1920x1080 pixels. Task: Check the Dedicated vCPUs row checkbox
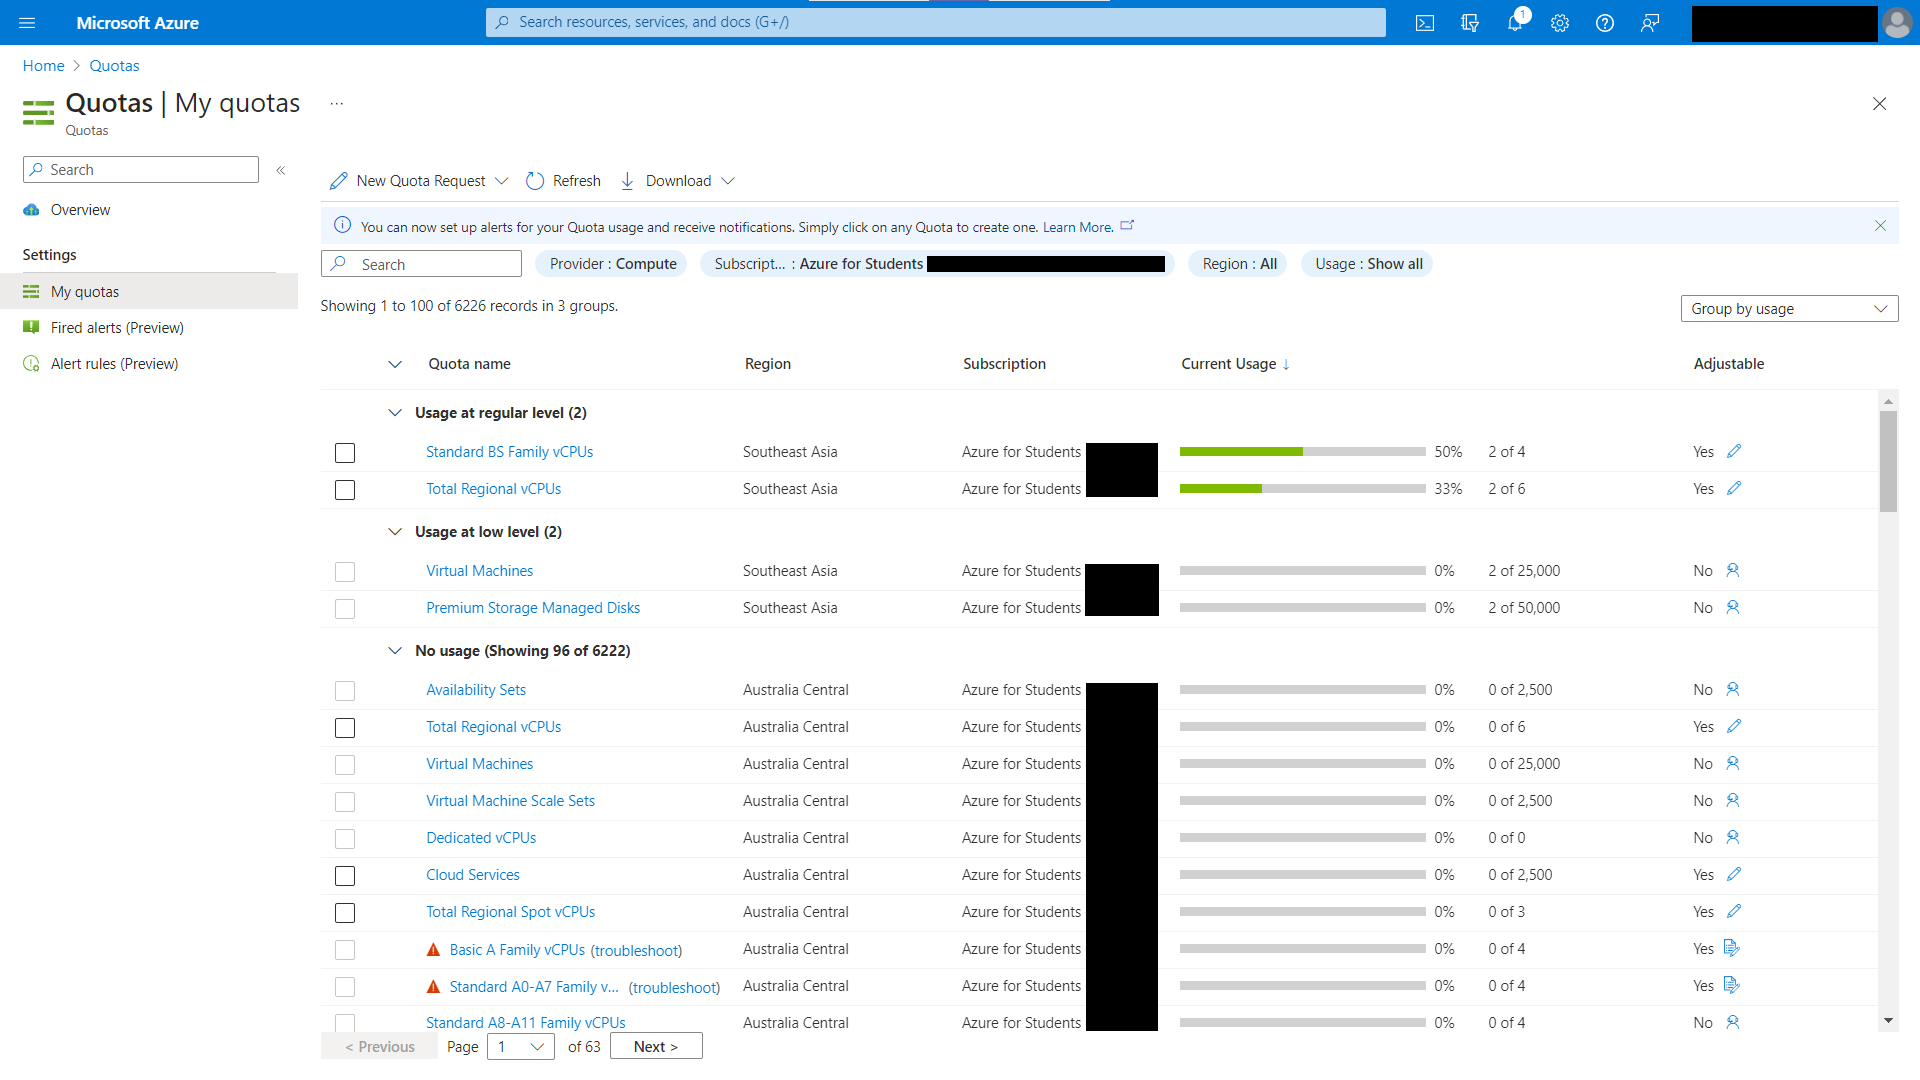pyautogui.click(x=345, y=839)
